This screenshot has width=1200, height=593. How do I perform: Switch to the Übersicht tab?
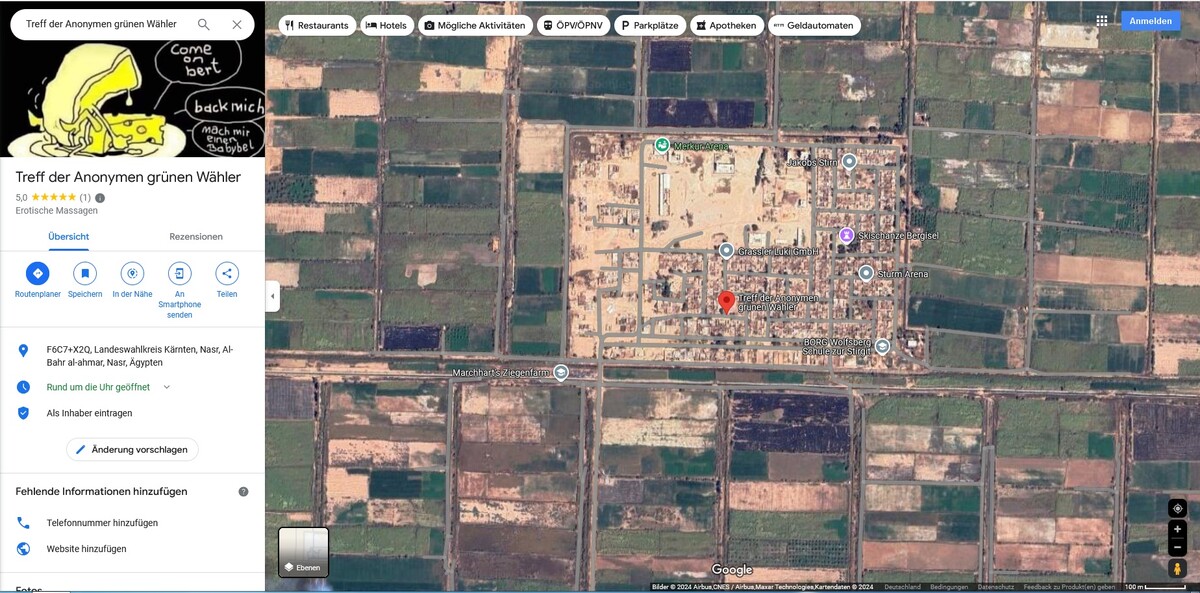point(69,237)
